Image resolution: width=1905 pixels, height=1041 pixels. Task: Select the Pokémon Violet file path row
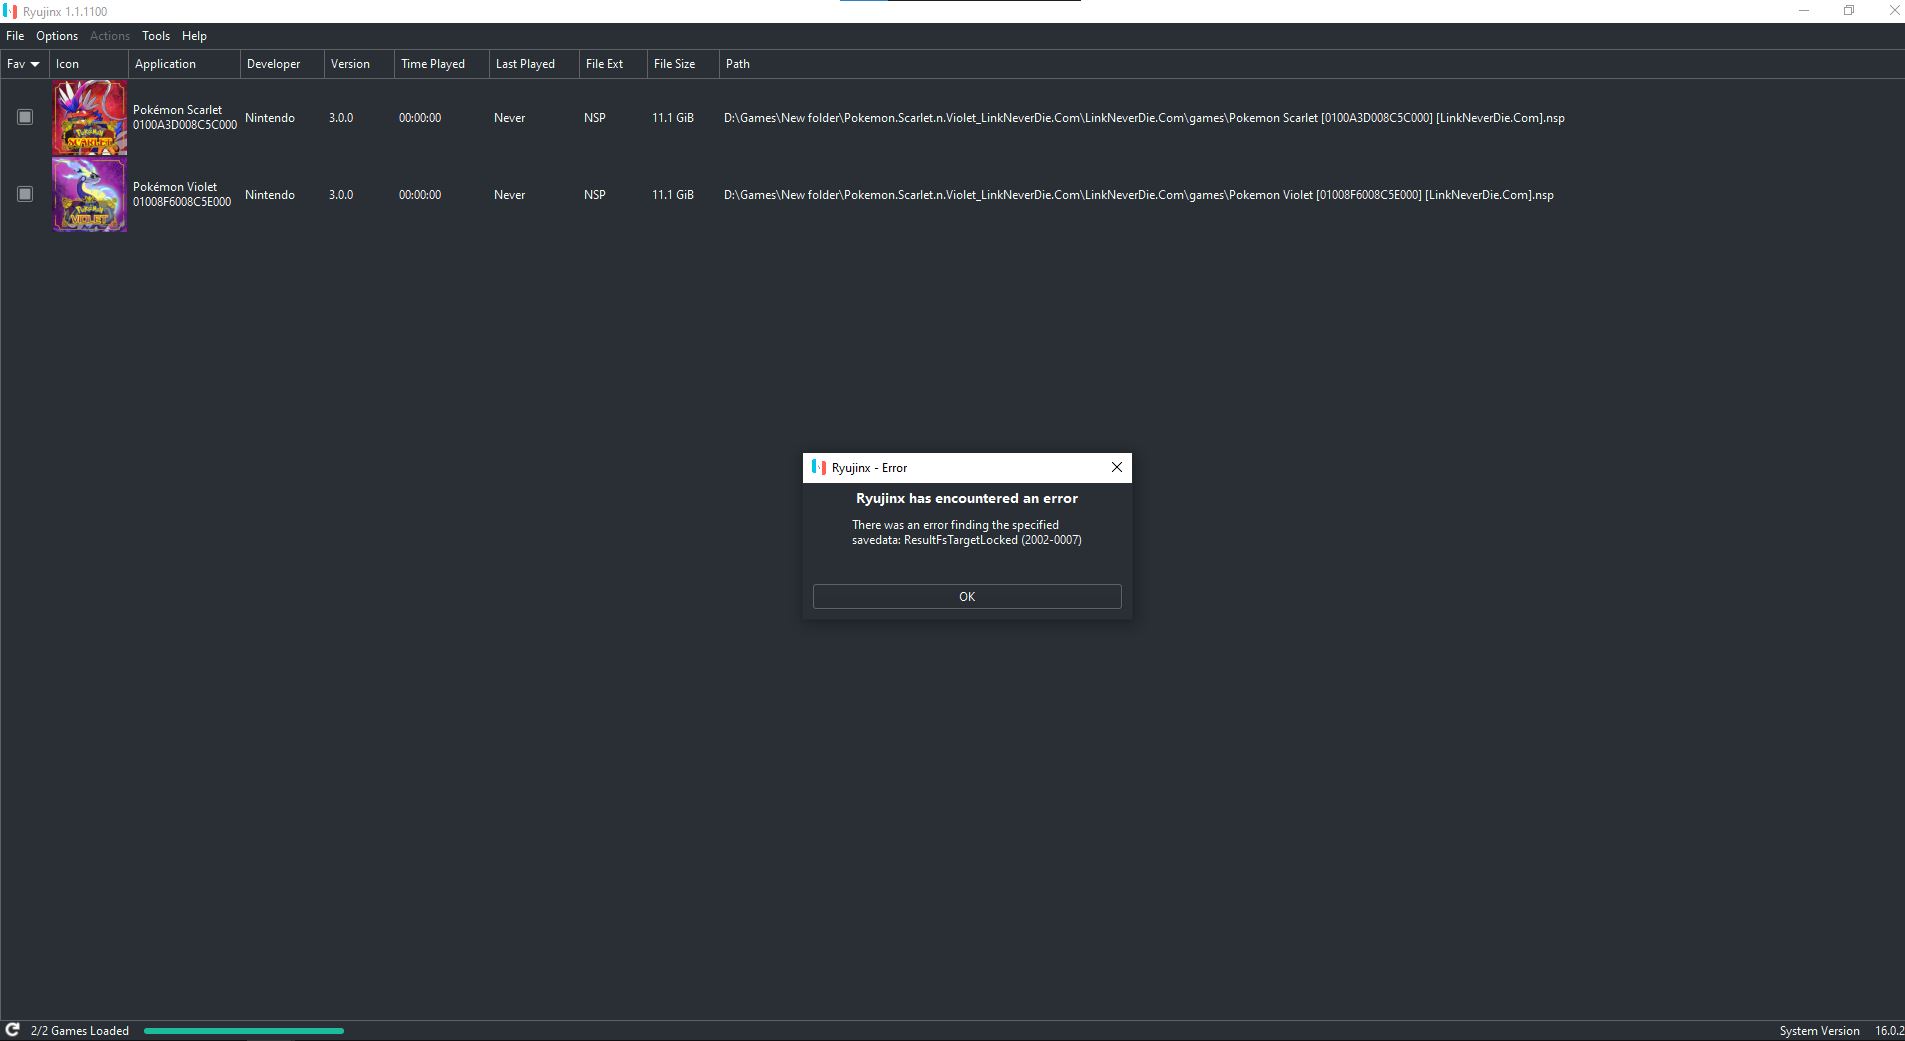coord(1138,195)
